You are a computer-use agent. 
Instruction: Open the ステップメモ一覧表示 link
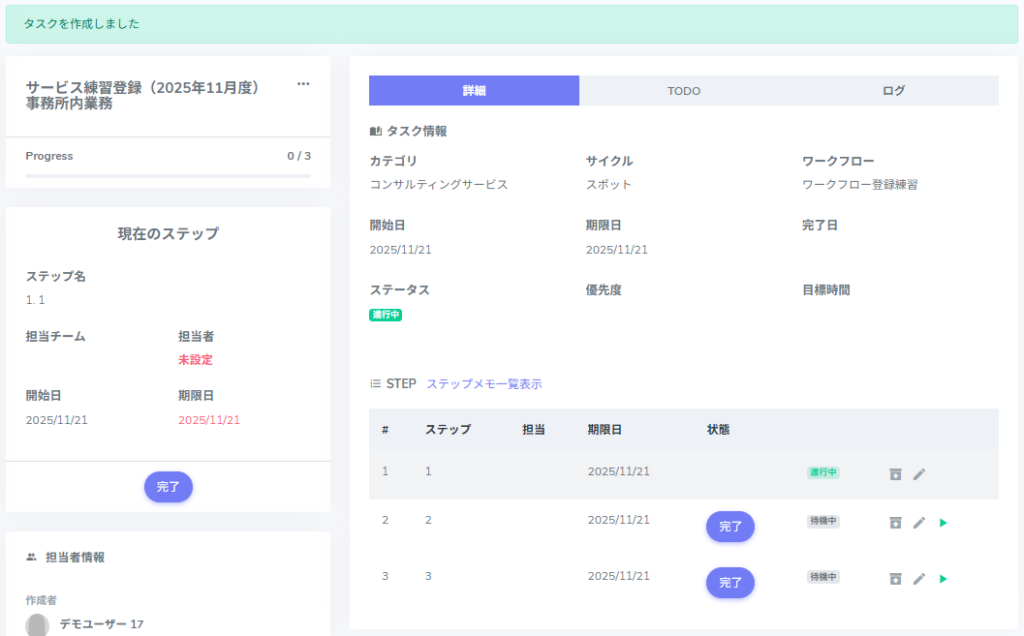coord(484,384)
